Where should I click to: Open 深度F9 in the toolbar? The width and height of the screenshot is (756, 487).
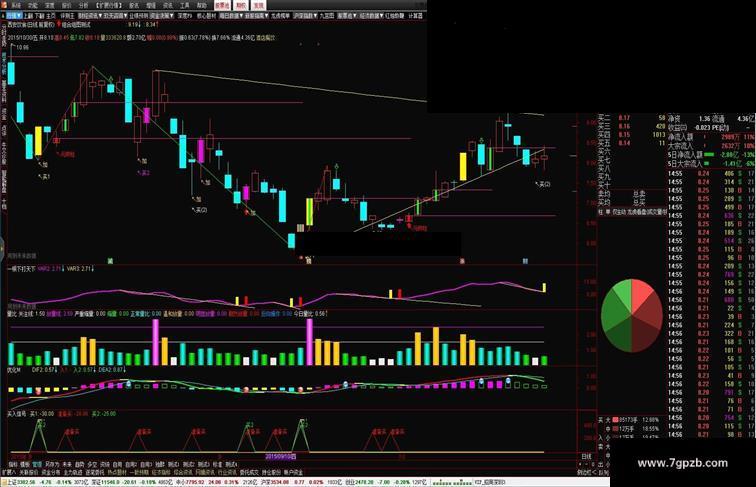pos(185,16)
